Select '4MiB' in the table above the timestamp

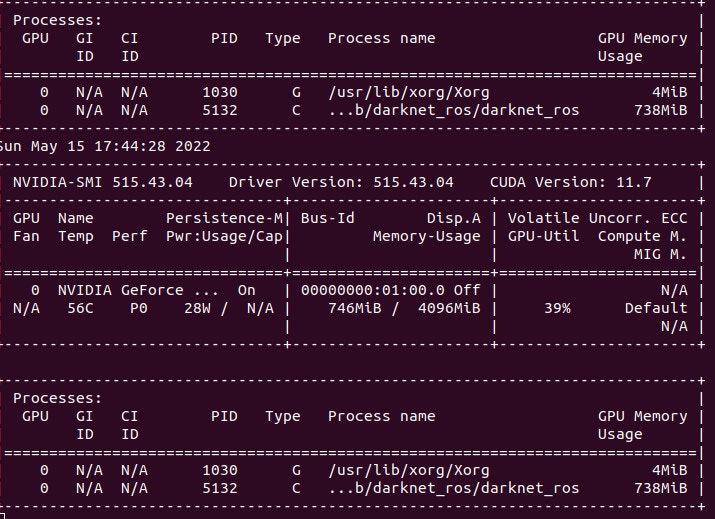click(x=669, y=92)
